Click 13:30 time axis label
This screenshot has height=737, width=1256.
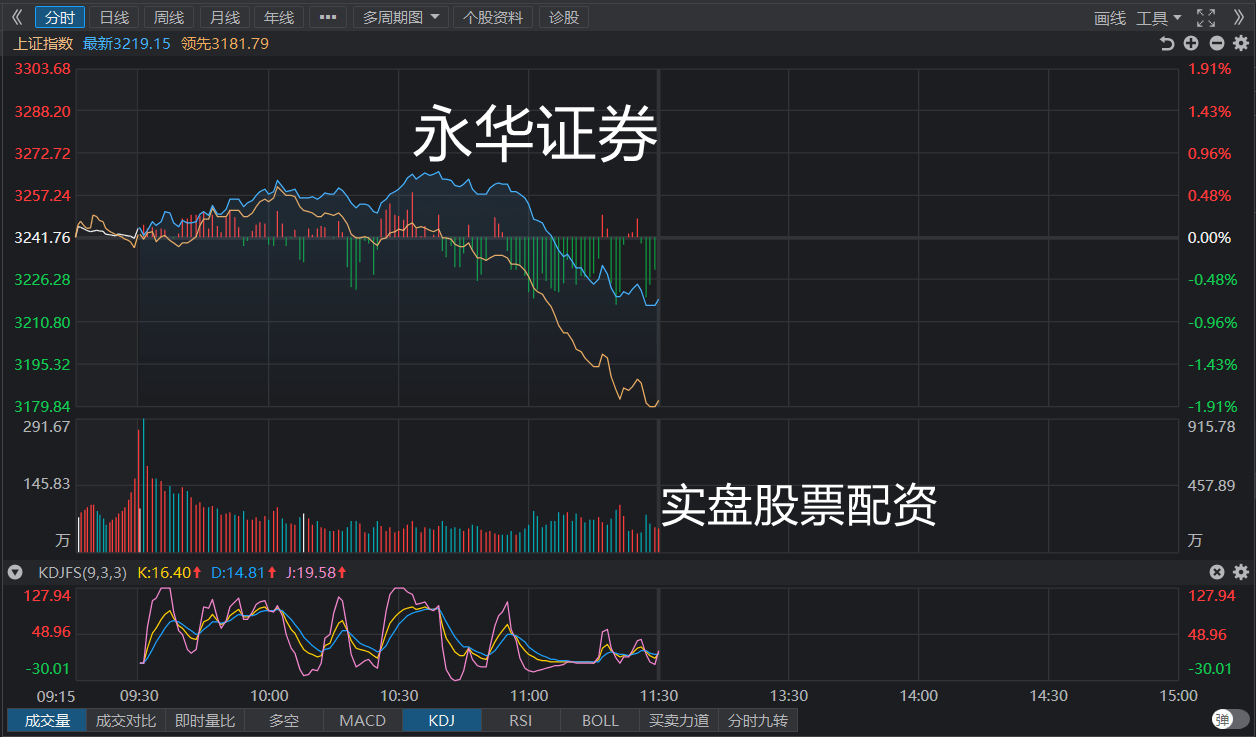[789, 696]
